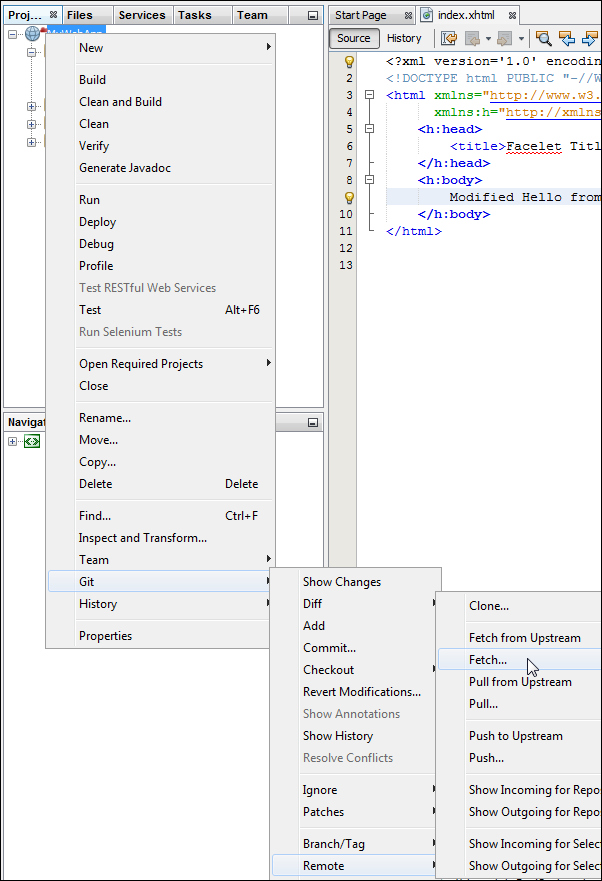
Task: Switch to the Services tab
Action: point(142,15)
